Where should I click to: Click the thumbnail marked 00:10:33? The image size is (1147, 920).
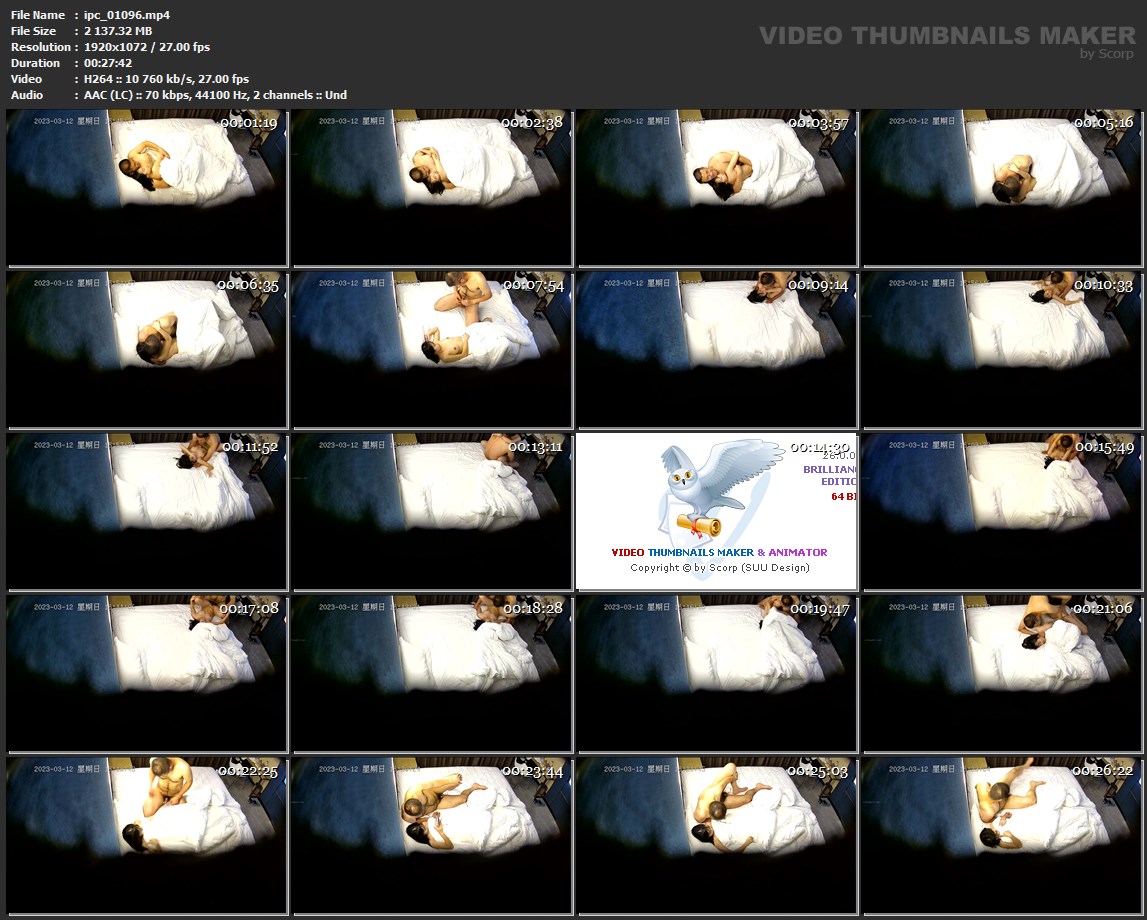1003,349
